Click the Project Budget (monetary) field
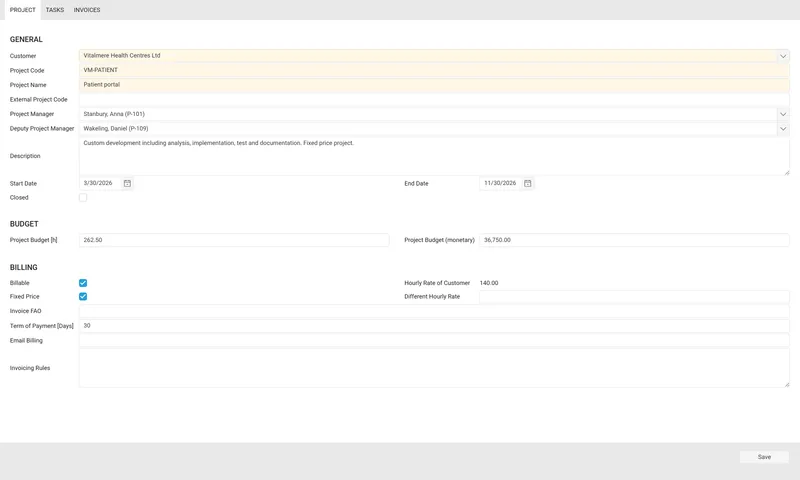The height and width of the screenshot is (480, 800). point(634,240)
